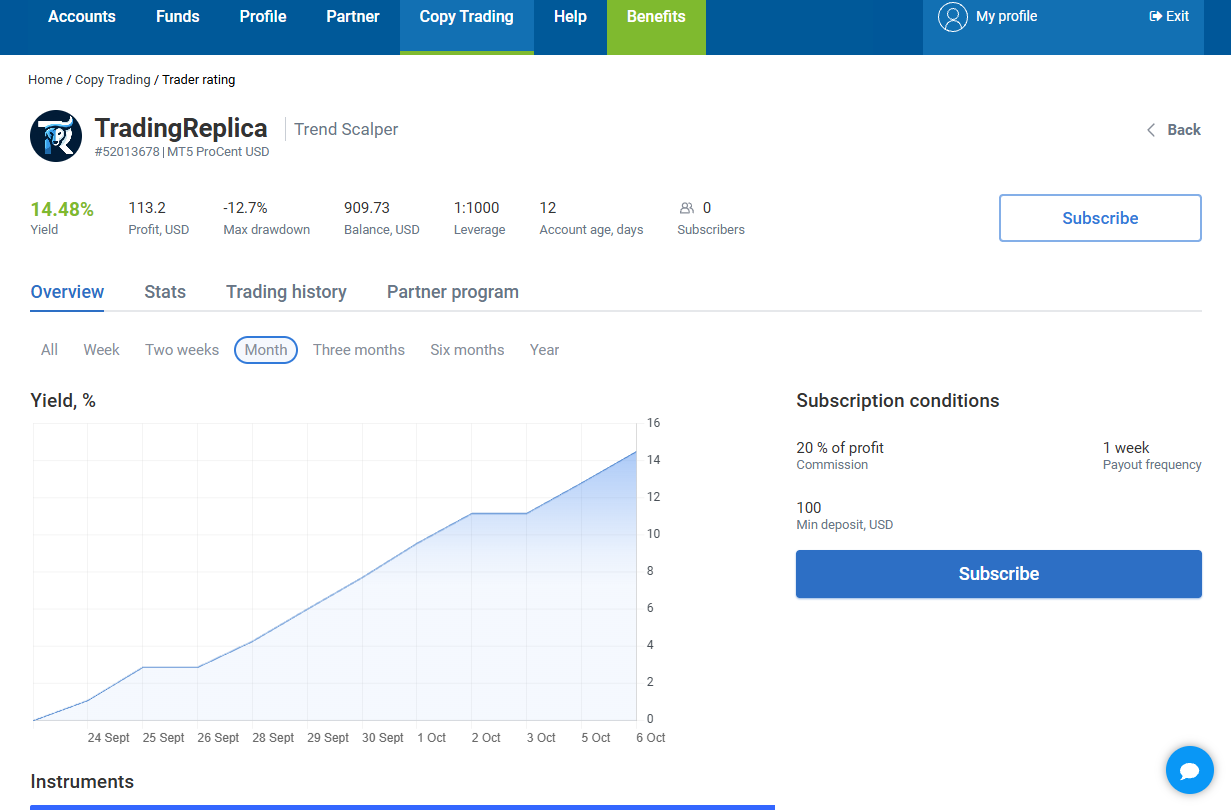
Task: Select the All period filter
Action: 49,350
